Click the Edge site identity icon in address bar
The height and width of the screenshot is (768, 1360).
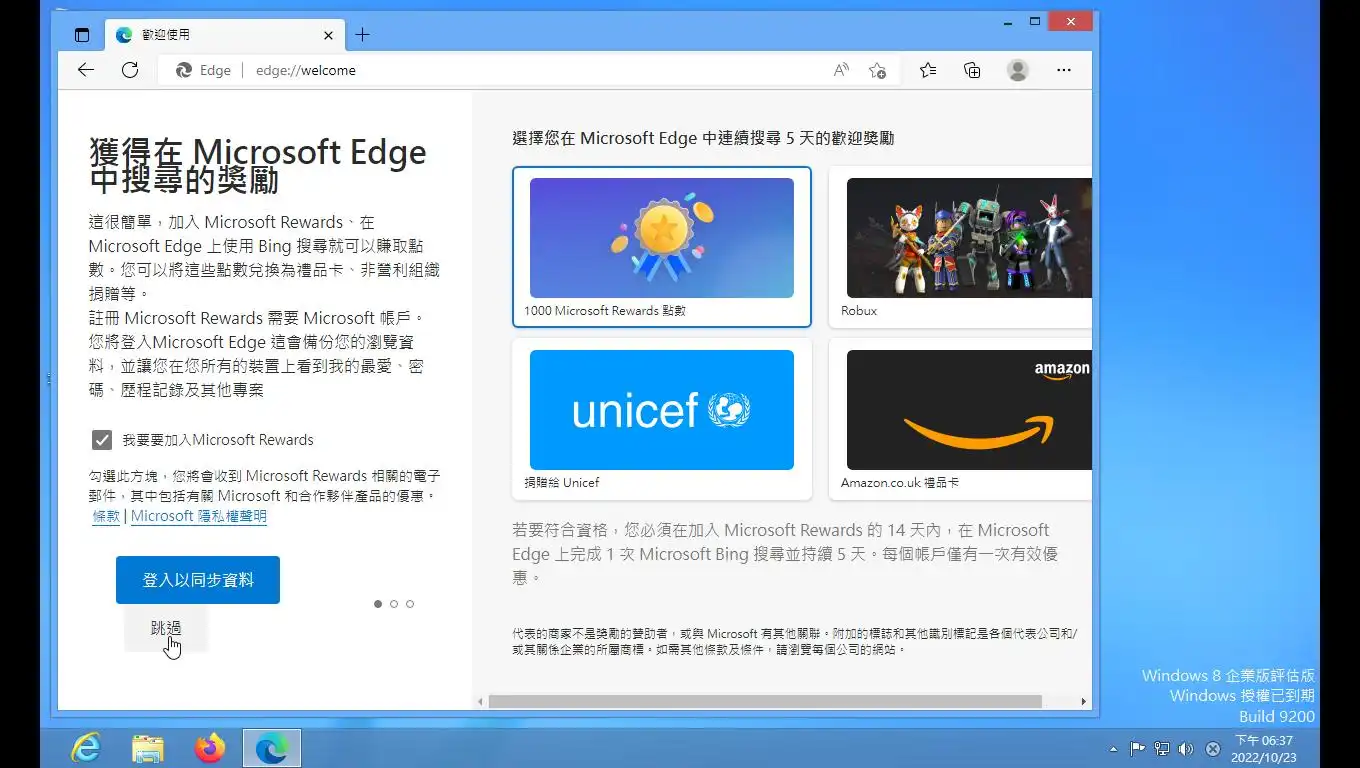pyautogui.click(x=203, y=70)
